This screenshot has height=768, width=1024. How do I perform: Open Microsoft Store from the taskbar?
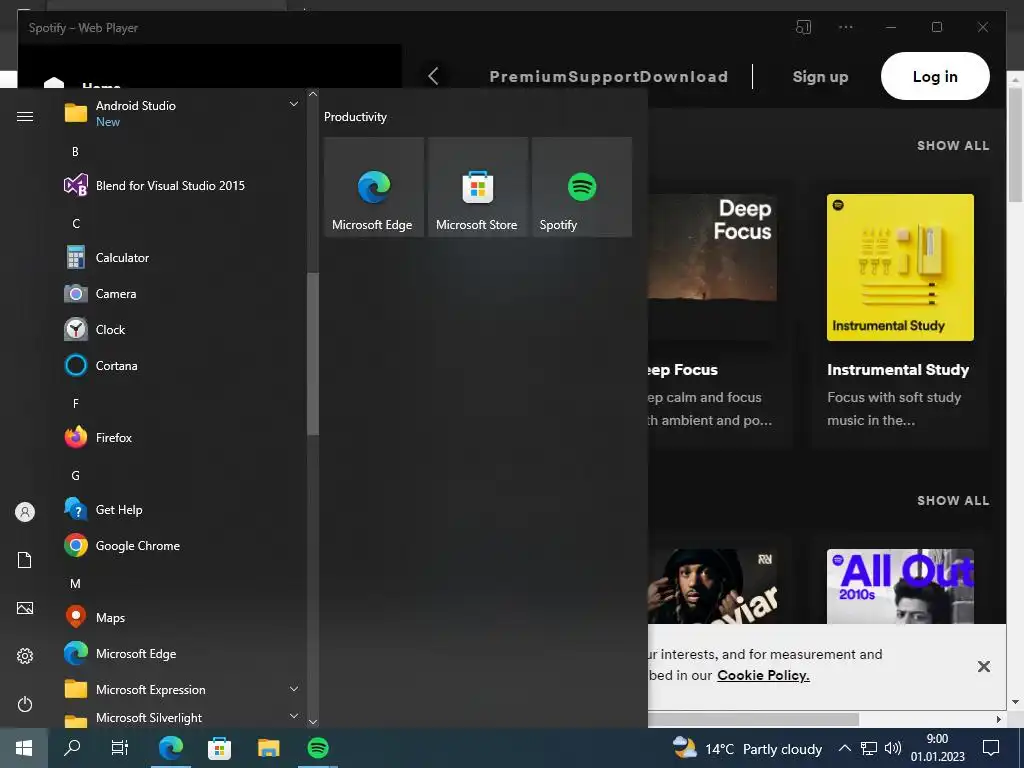click(x=219, y=748)
